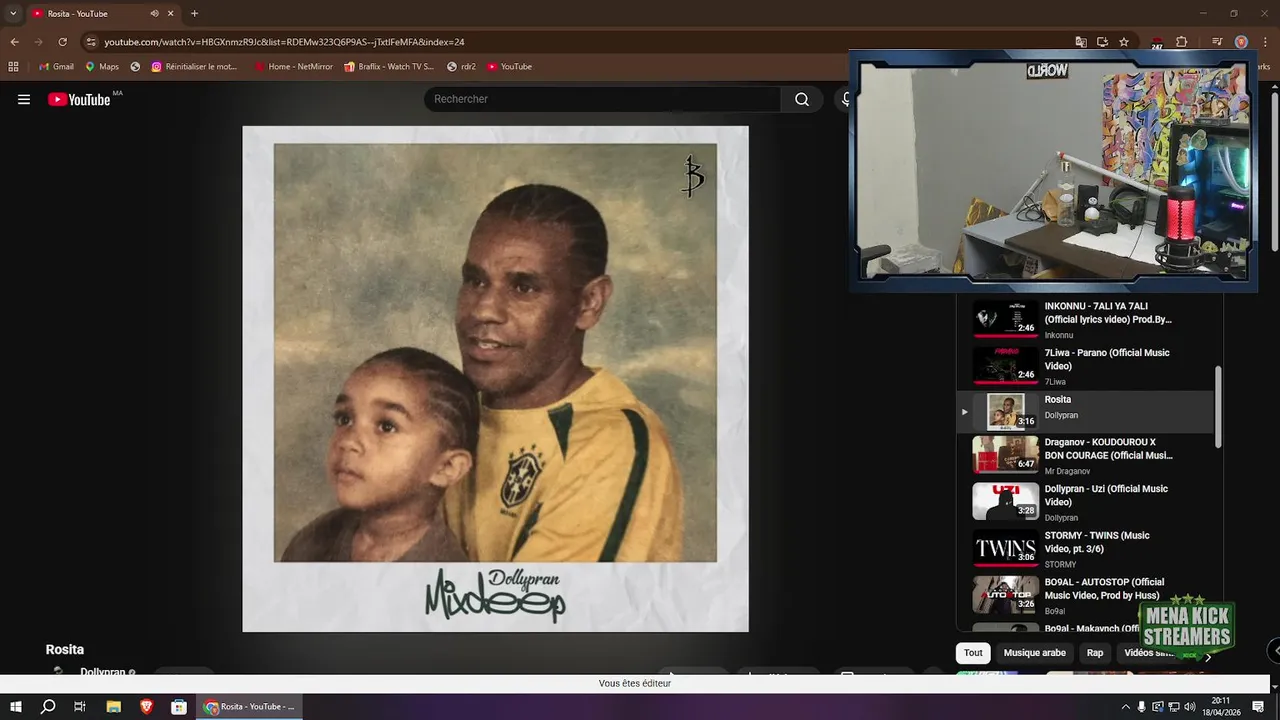Click the translate page icon in address bar
Screen dimensions: 1280x720
(x=1081, y=42)
